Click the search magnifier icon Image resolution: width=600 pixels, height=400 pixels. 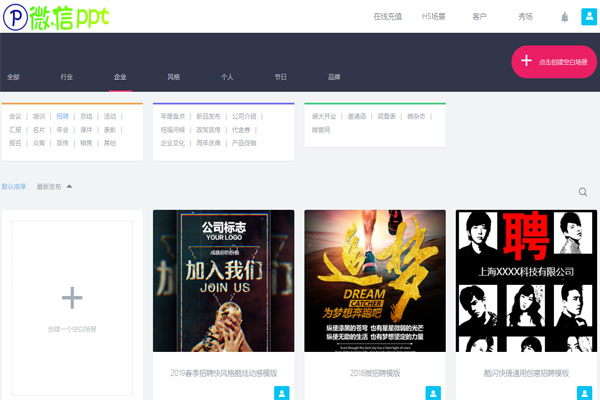pos(583,192)
